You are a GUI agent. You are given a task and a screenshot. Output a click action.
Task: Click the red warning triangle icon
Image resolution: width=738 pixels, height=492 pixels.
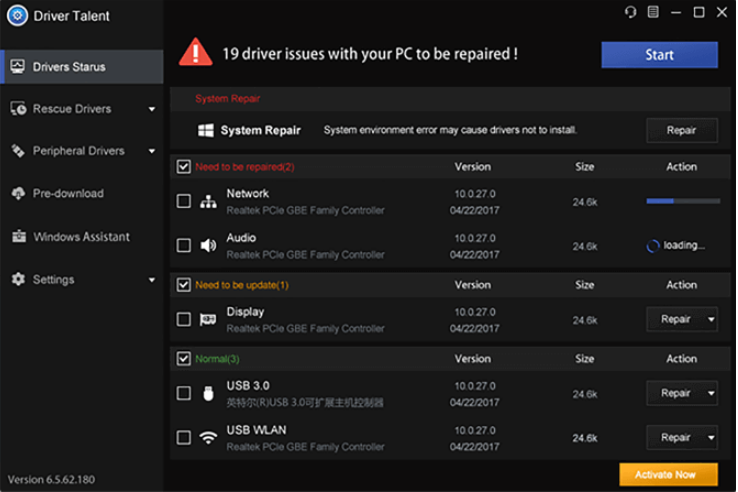coord(195,52)
